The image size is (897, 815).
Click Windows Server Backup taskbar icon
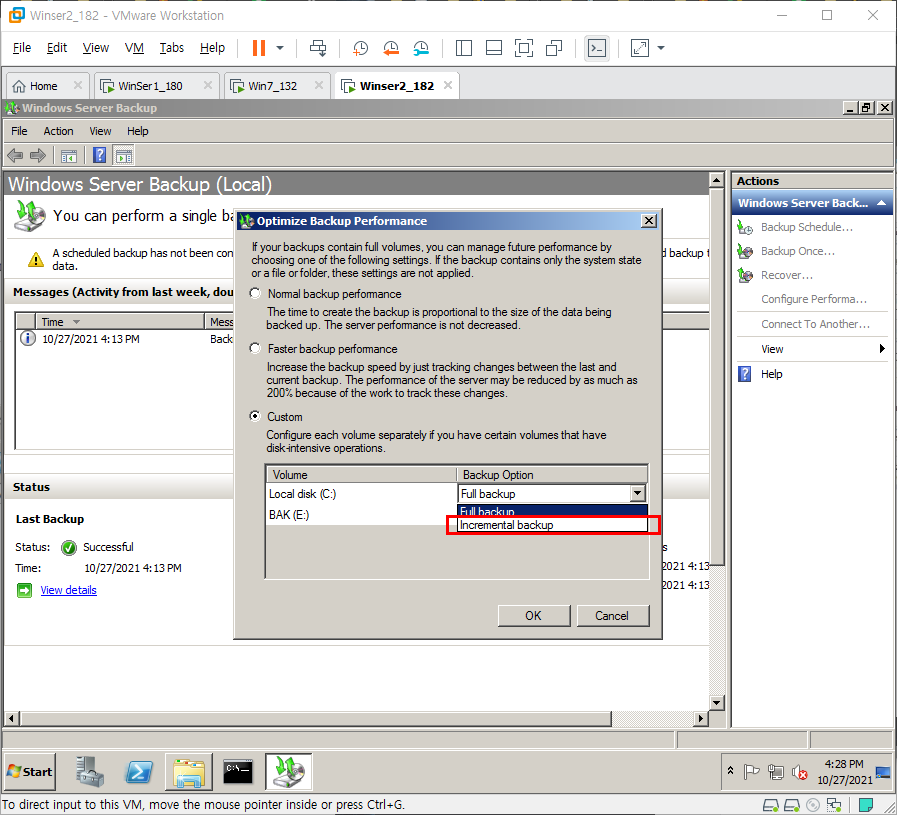tap(288, 772)
